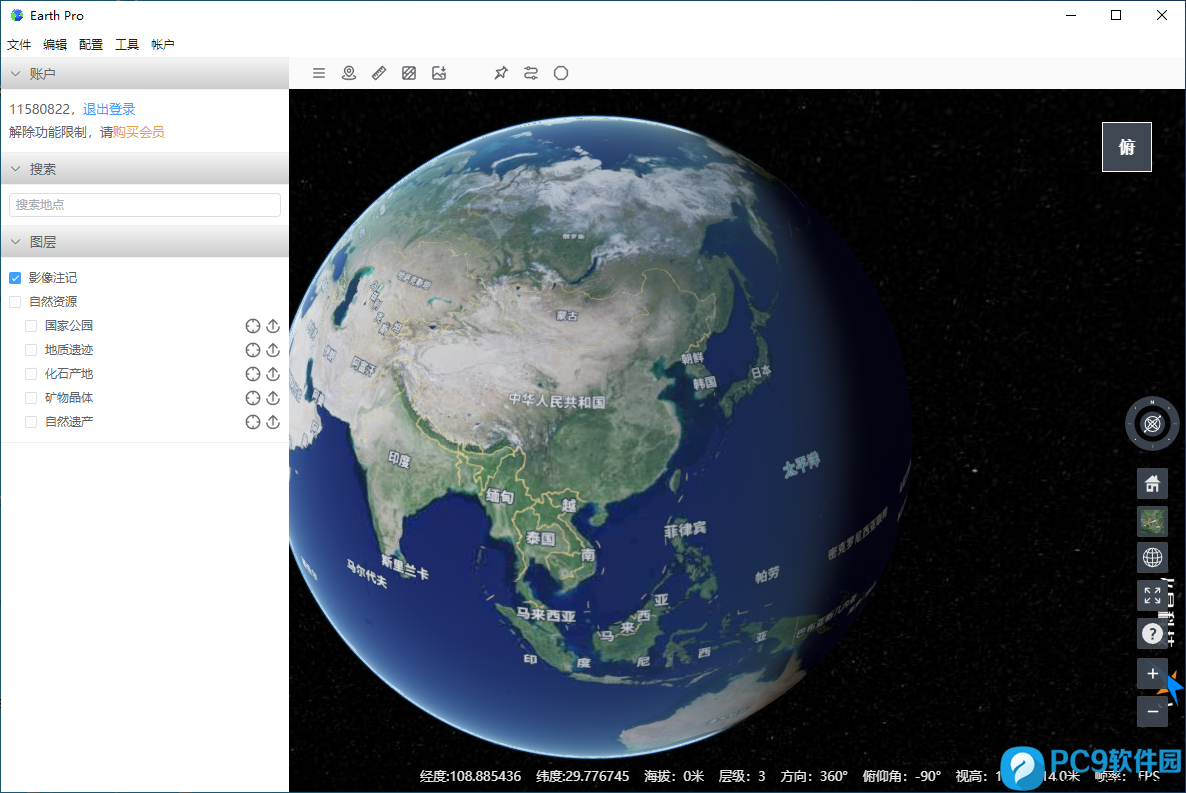This screenshot has width=1186, height=793.
Task: Click the upload icon for 化石产地
Action: click(x=273, y=374)
